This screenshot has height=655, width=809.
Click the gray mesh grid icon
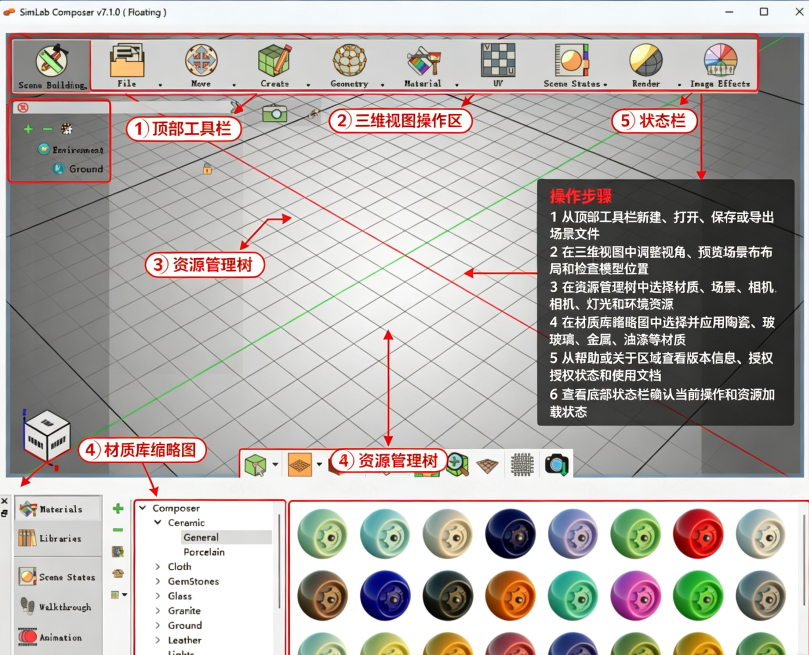click(x=522, y=464)
